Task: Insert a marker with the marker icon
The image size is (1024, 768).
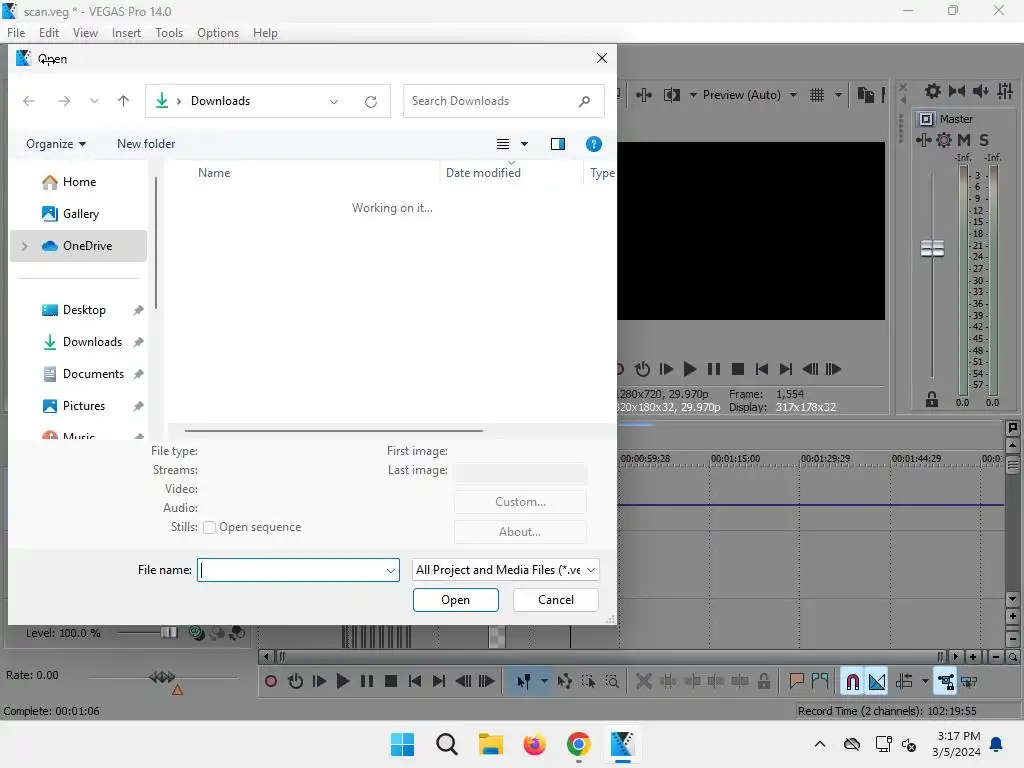Action: 796,681
